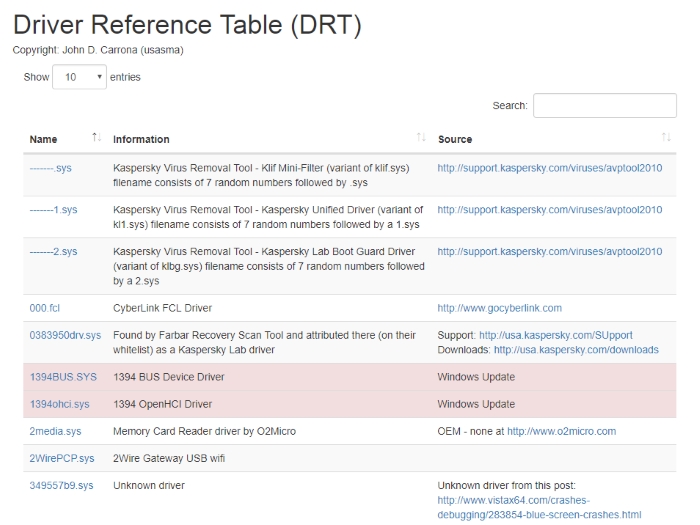
Task: Sort table by Name column arrows
Action: click(96, 138)
